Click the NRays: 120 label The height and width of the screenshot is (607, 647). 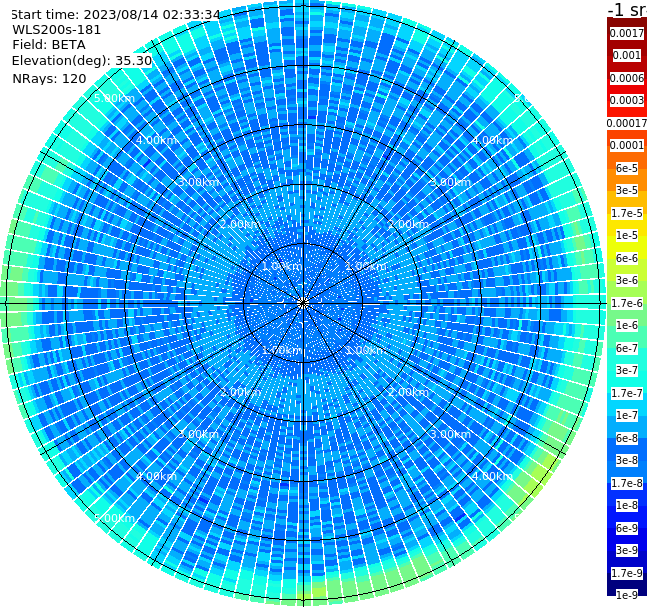tap(49, 78)
